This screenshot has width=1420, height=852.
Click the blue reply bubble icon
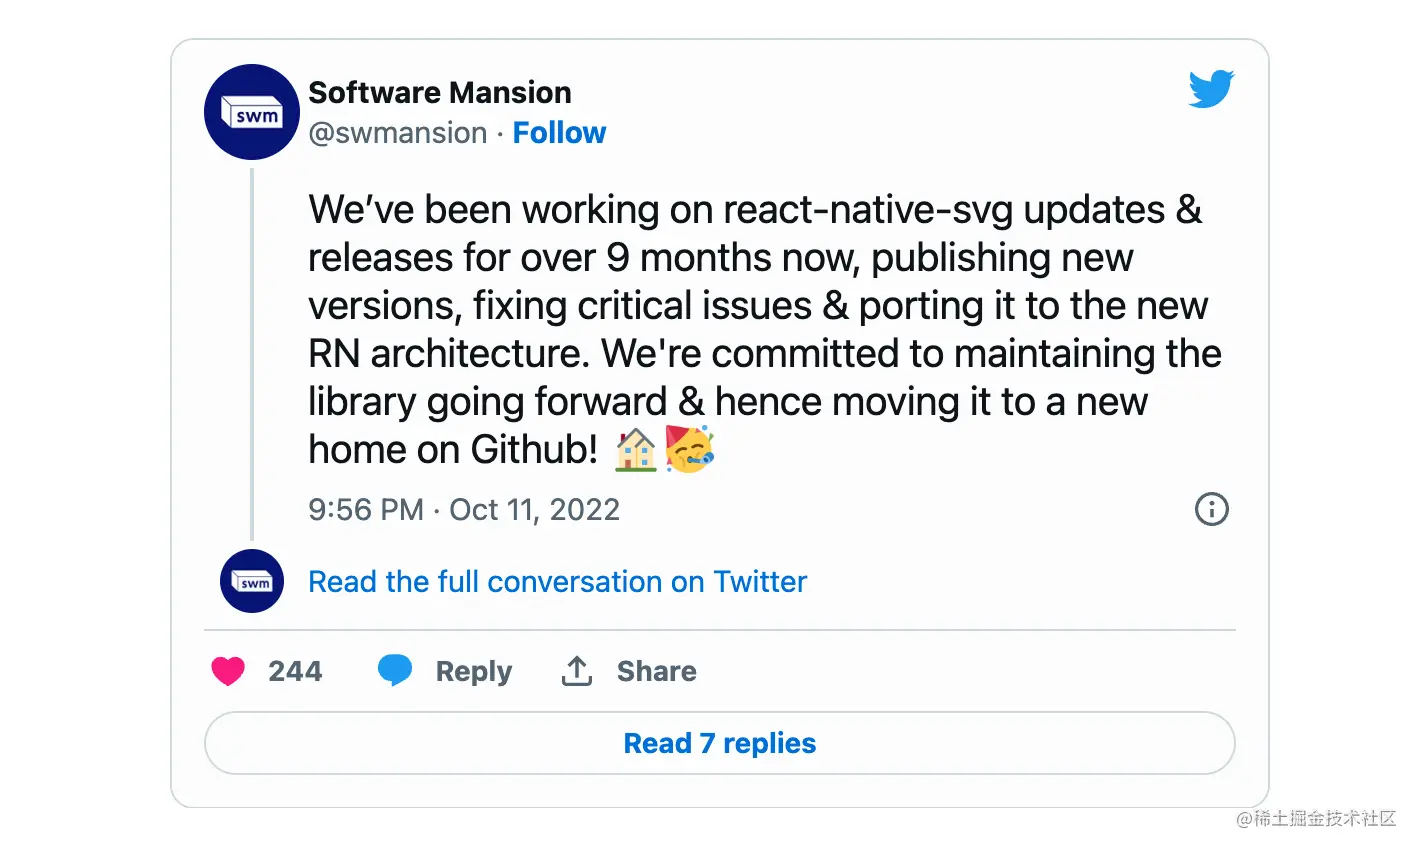point(395,670)
